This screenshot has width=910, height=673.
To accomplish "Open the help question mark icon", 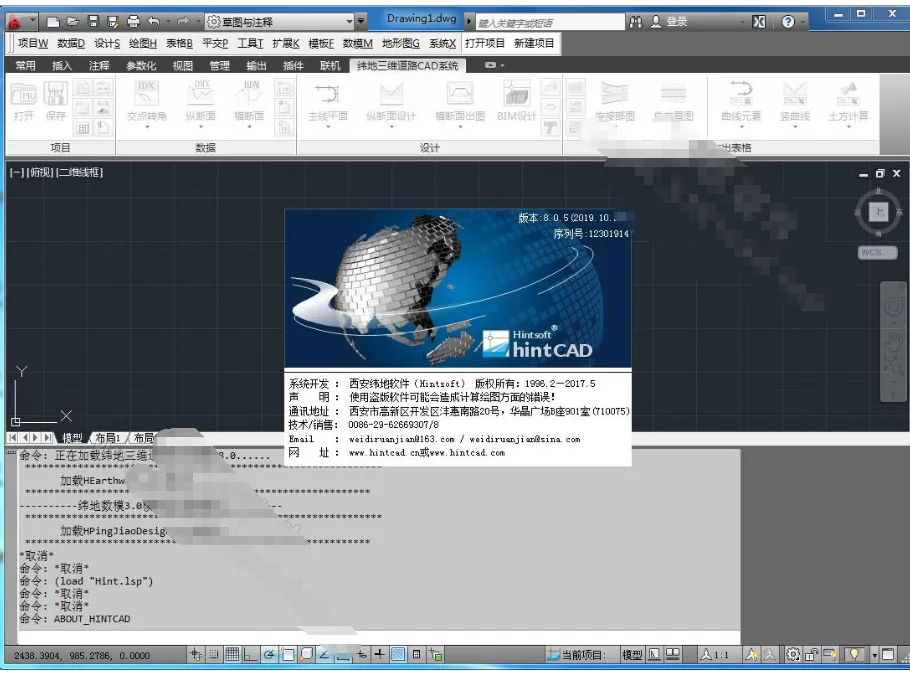I will coord(788,22).
